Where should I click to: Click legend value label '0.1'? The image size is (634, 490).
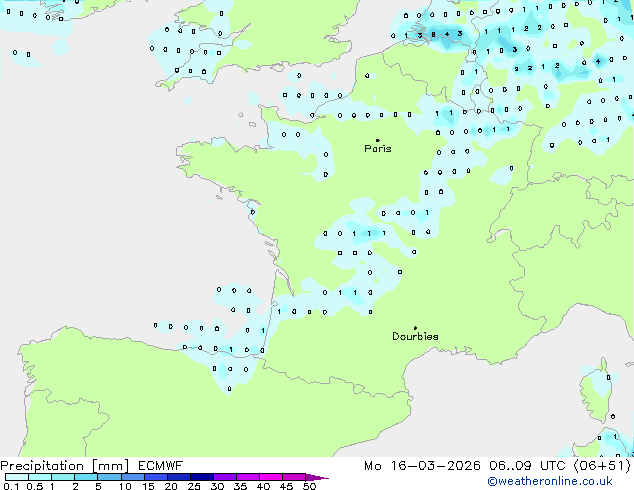coord(11,486)
